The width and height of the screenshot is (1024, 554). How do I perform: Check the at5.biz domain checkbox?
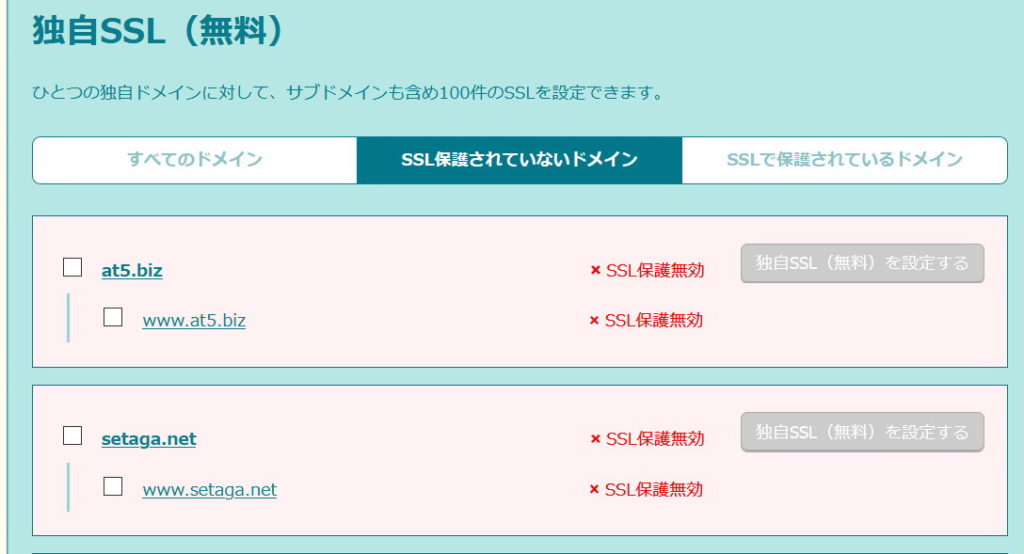coord(72,267)
